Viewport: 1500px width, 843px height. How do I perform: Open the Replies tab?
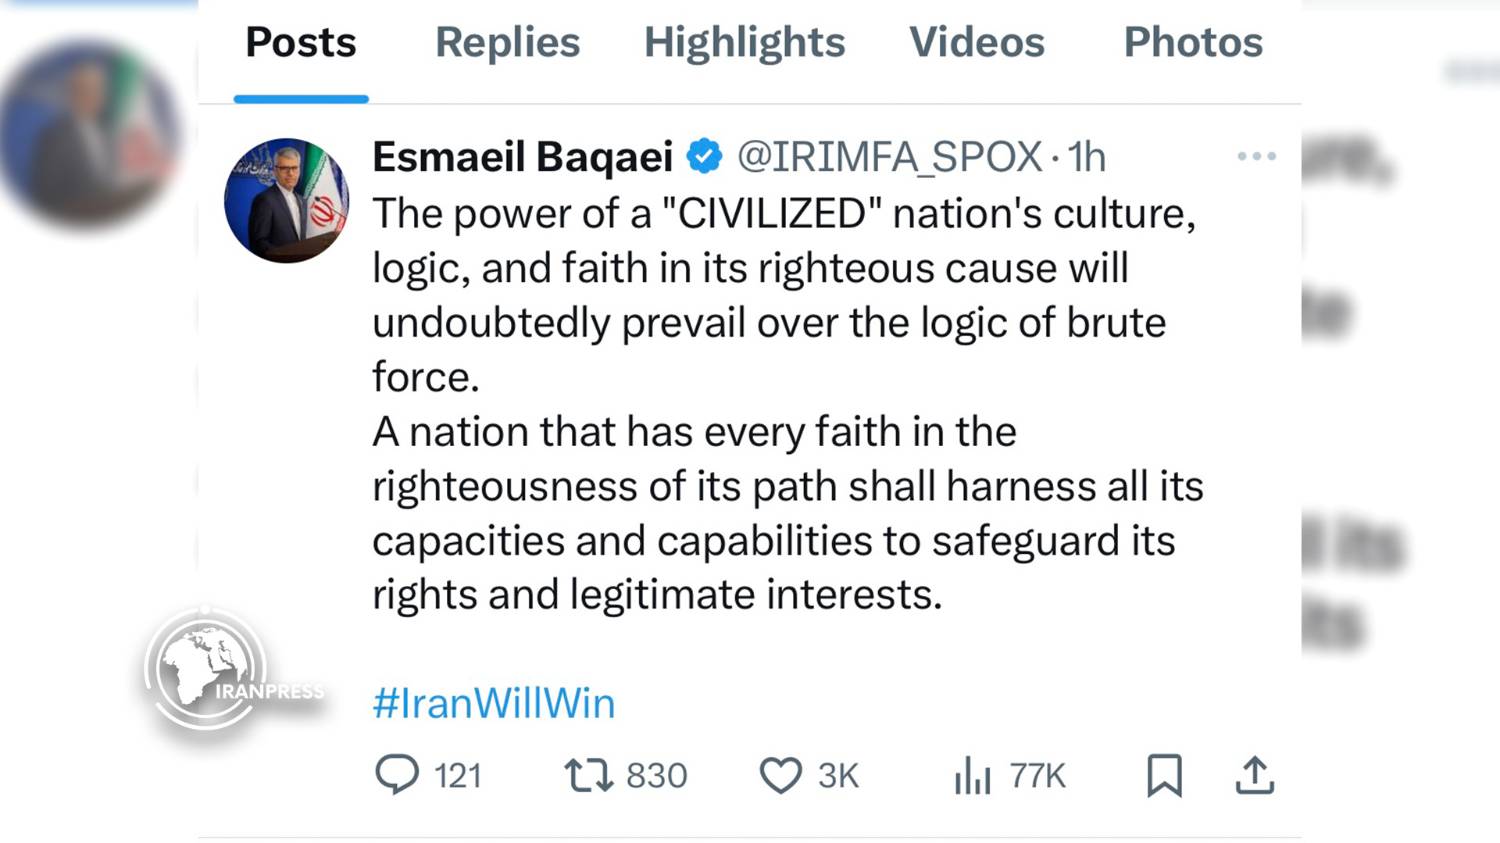507,43
